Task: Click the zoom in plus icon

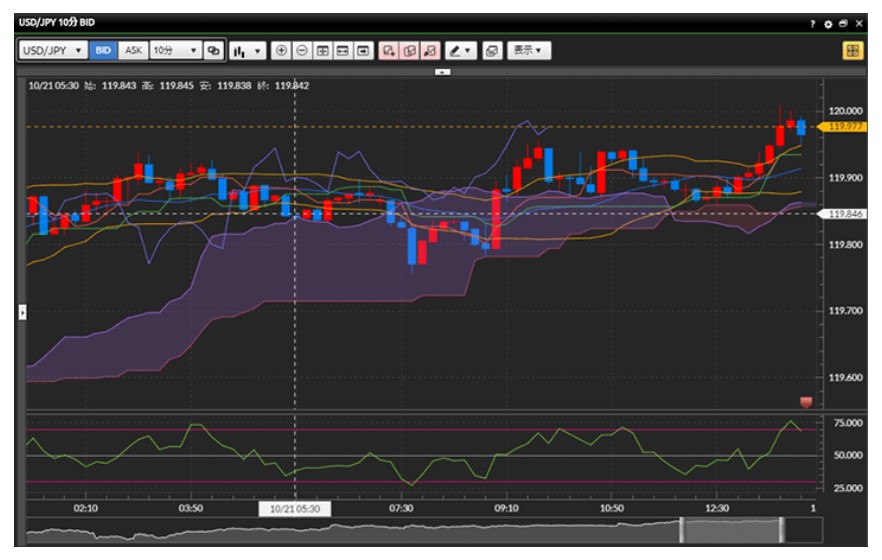Action: [281, 50]
